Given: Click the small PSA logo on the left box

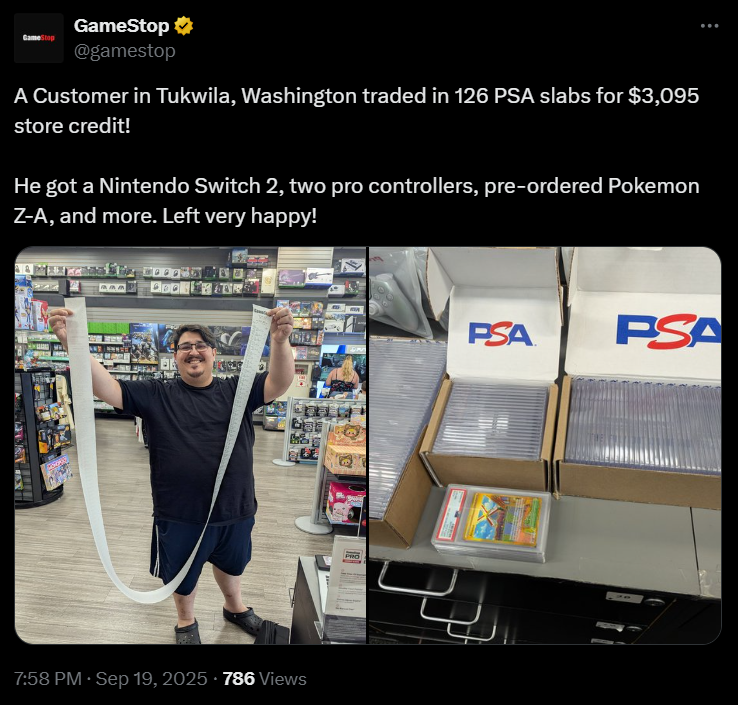Looking at the screenshot, I should click(500, 334).
